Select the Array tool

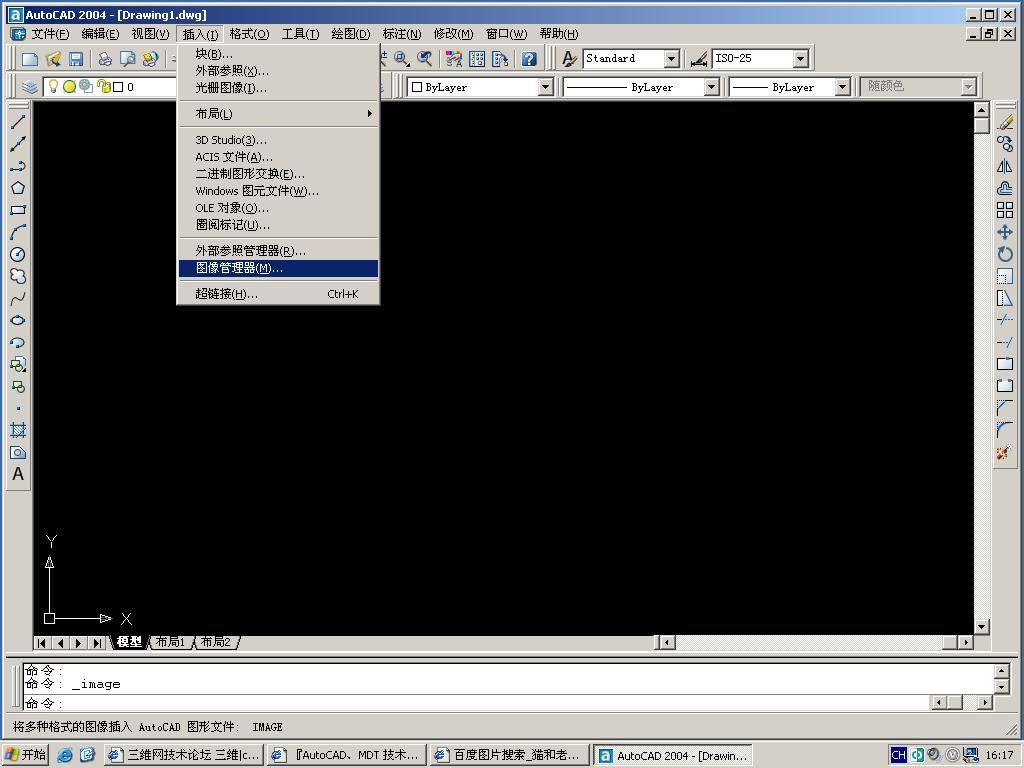click(x=1005, y=210)
